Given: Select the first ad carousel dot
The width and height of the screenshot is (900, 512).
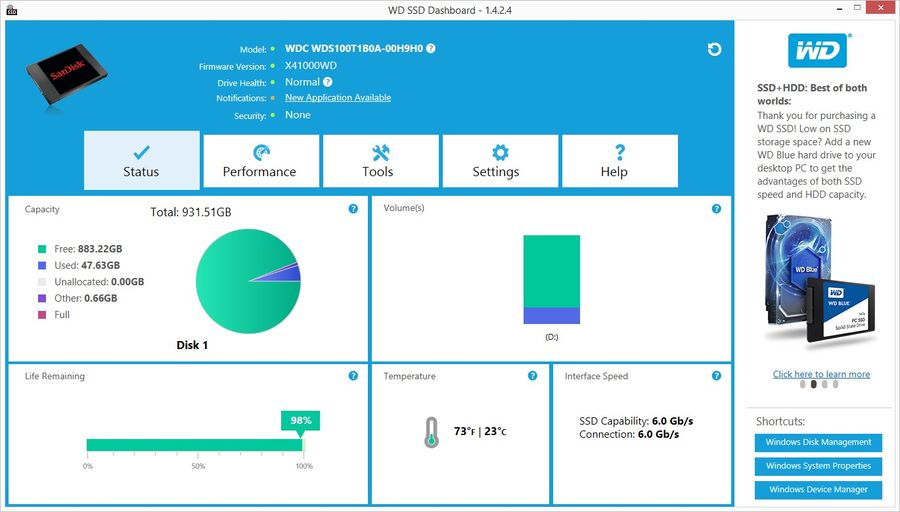Looking at the screenshot, I should coord(802,385).
